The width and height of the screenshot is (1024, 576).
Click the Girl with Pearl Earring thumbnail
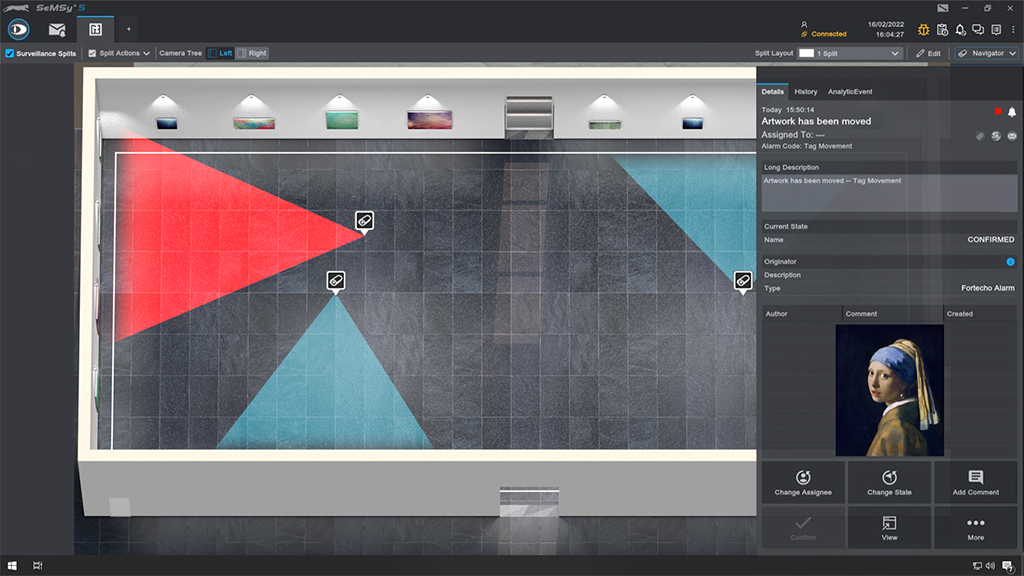(889, 390)
